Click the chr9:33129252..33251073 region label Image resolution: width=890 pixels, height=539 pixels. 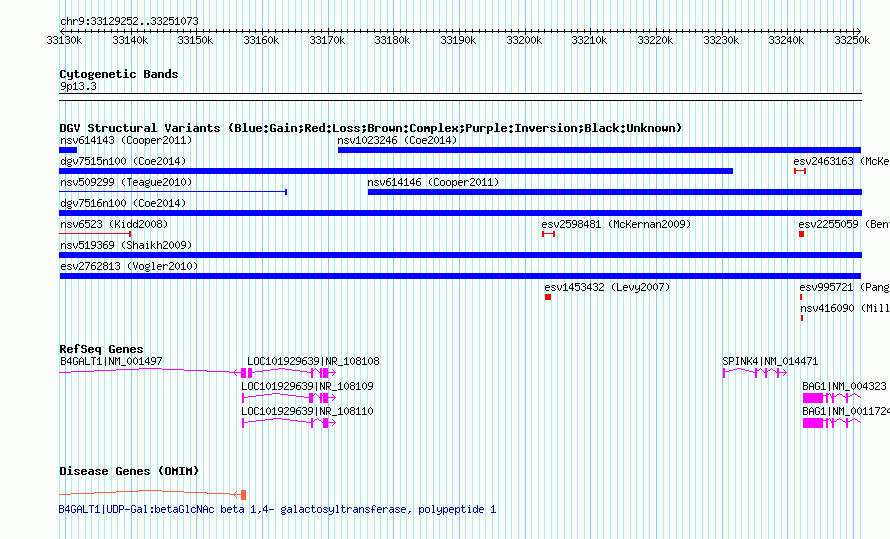coord(129,21)
